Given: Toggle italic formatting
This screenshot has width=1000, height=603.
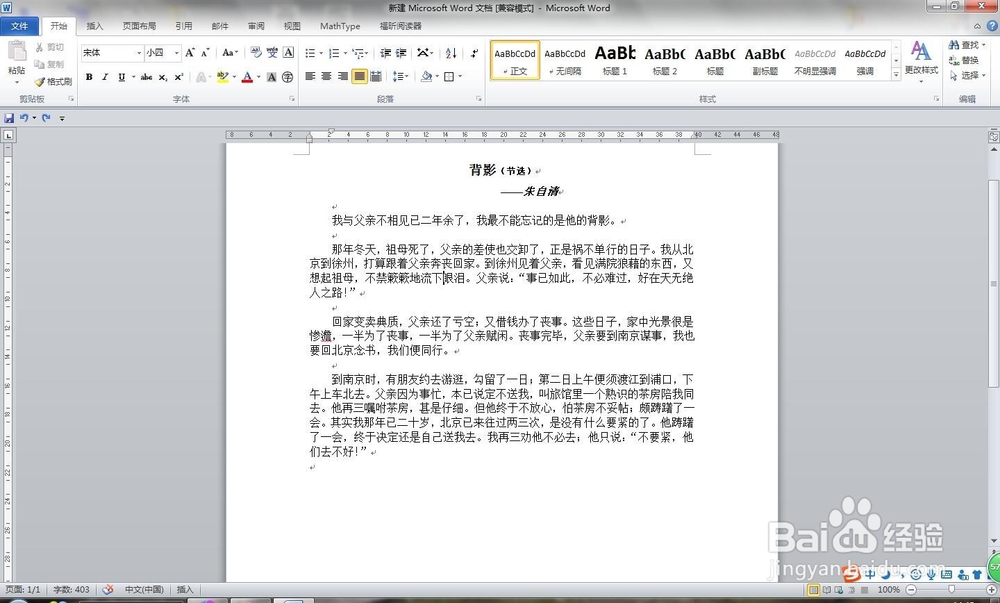Looking at the screenshot, I should coord(105,77).
